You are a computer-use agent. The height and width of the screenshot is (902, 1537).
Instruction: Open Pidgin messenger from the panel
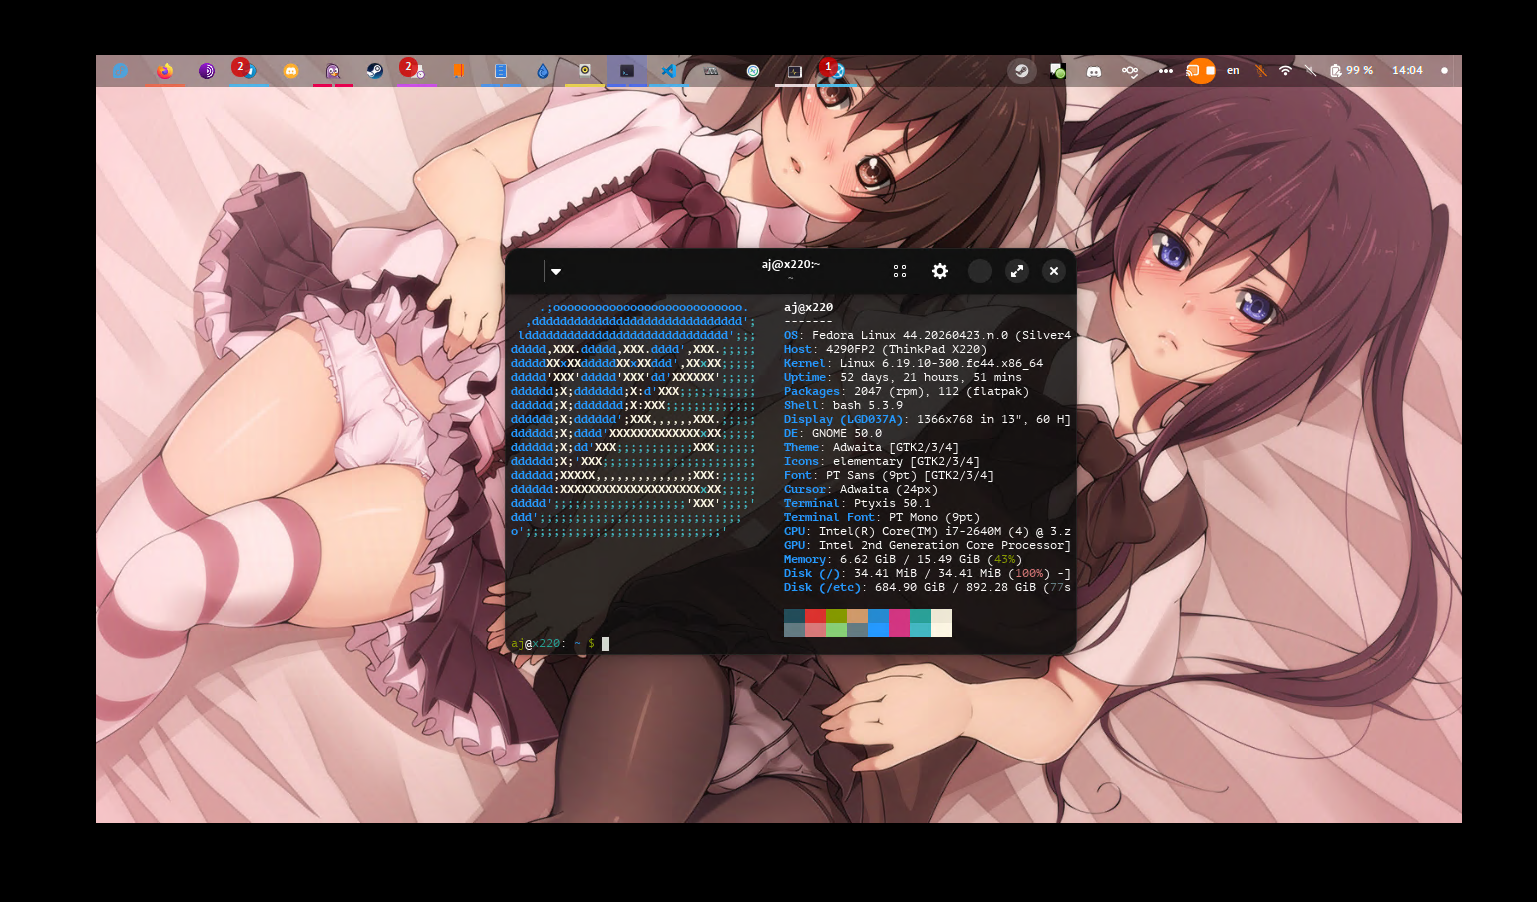coord(333,71)
